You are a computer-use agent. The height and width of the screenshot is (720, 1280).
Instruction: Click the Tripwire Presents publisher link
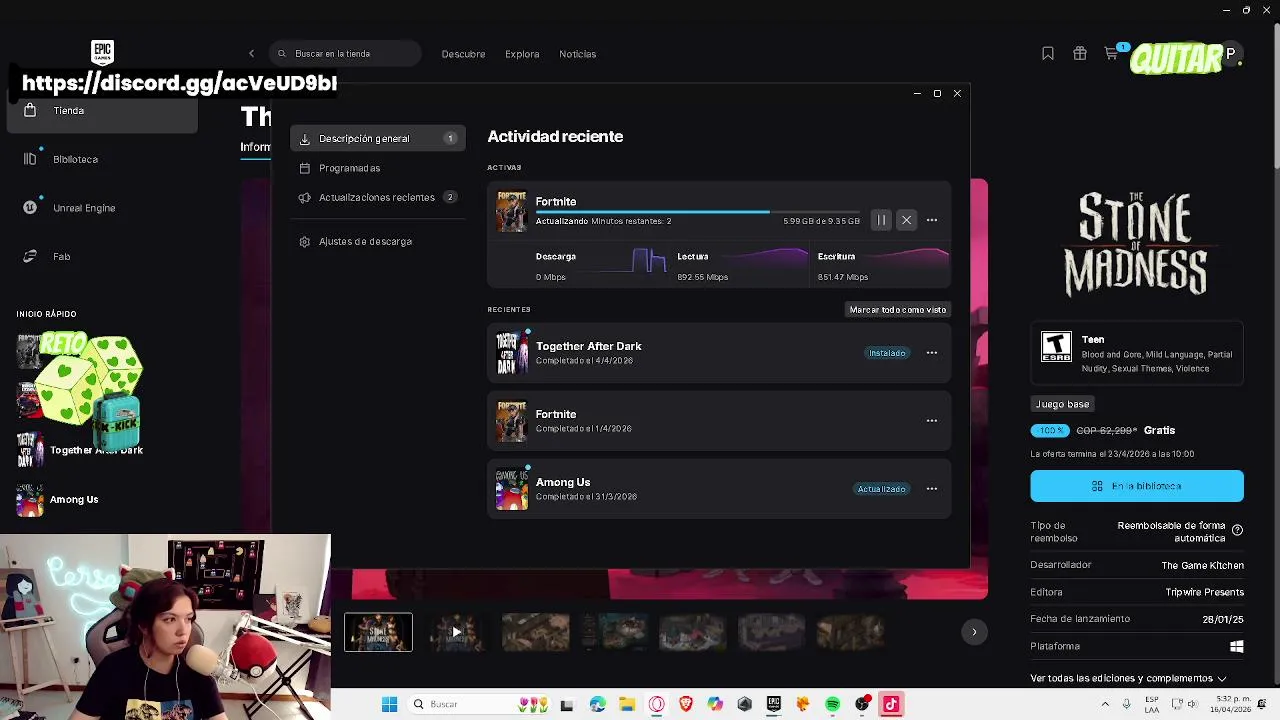coord(1204,592)
